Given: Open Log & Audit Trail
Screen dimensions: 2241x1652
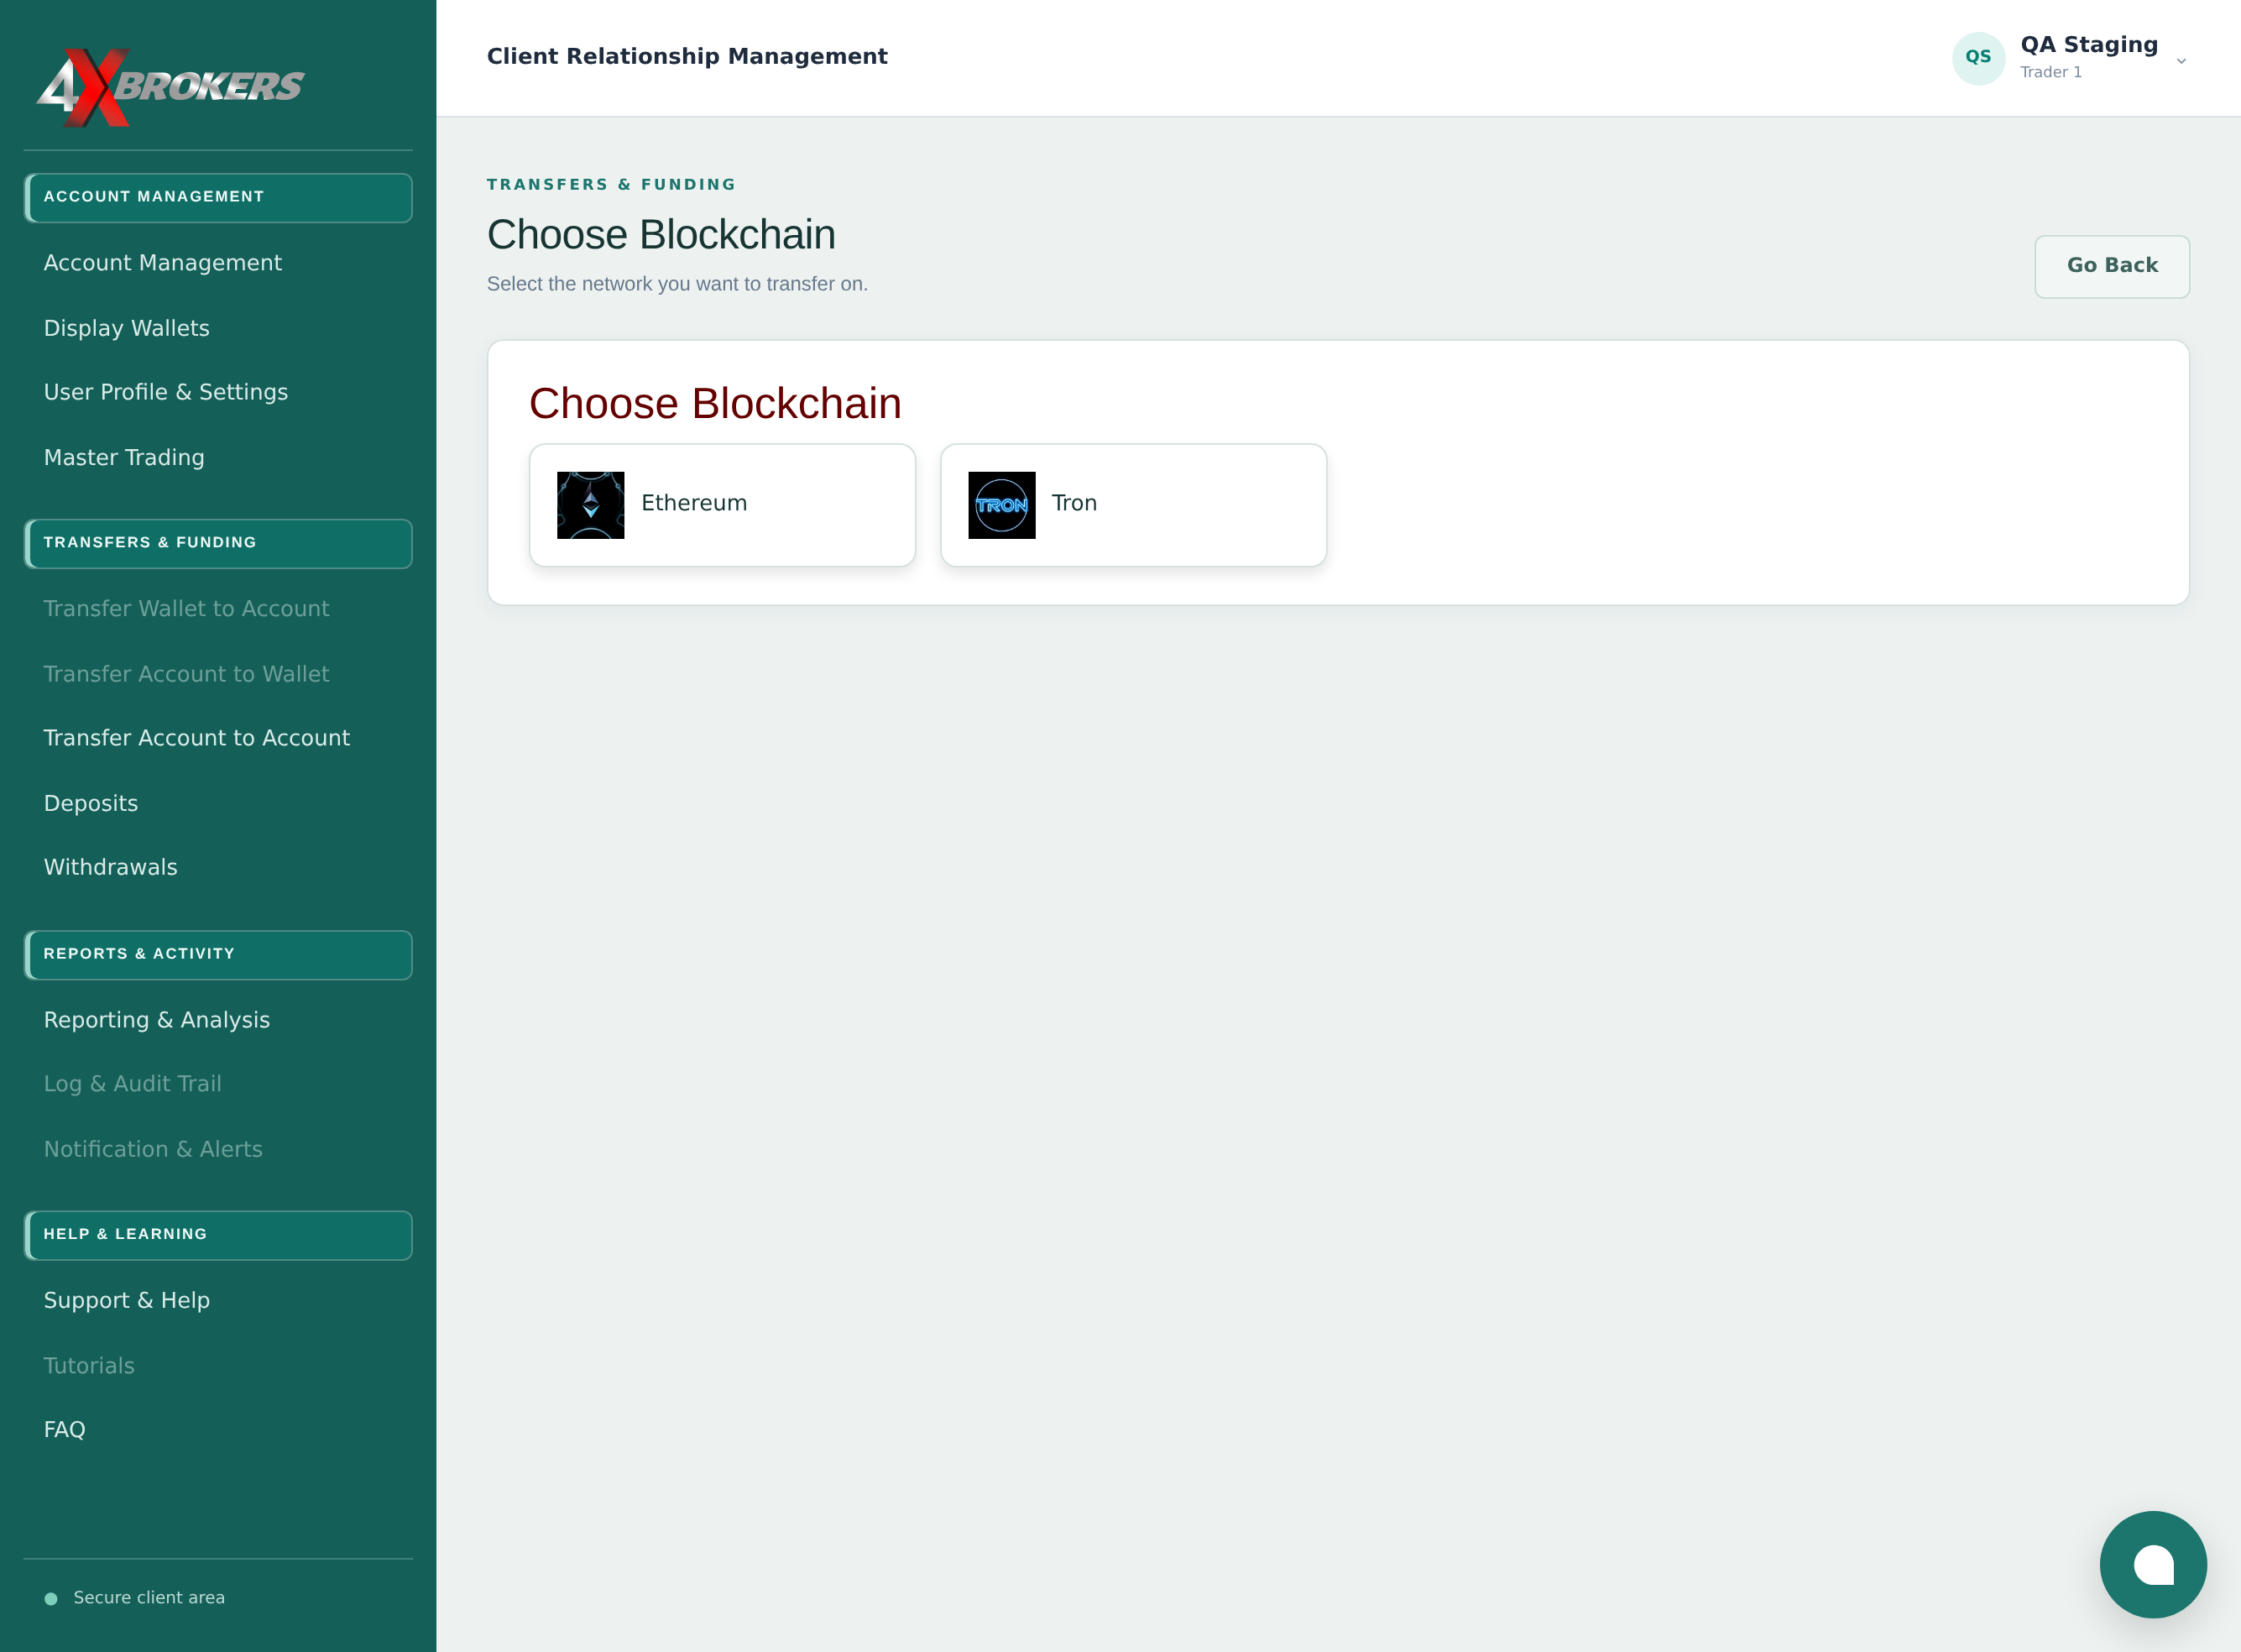Looking at the screenshot, I should (x=133, y=1084).
